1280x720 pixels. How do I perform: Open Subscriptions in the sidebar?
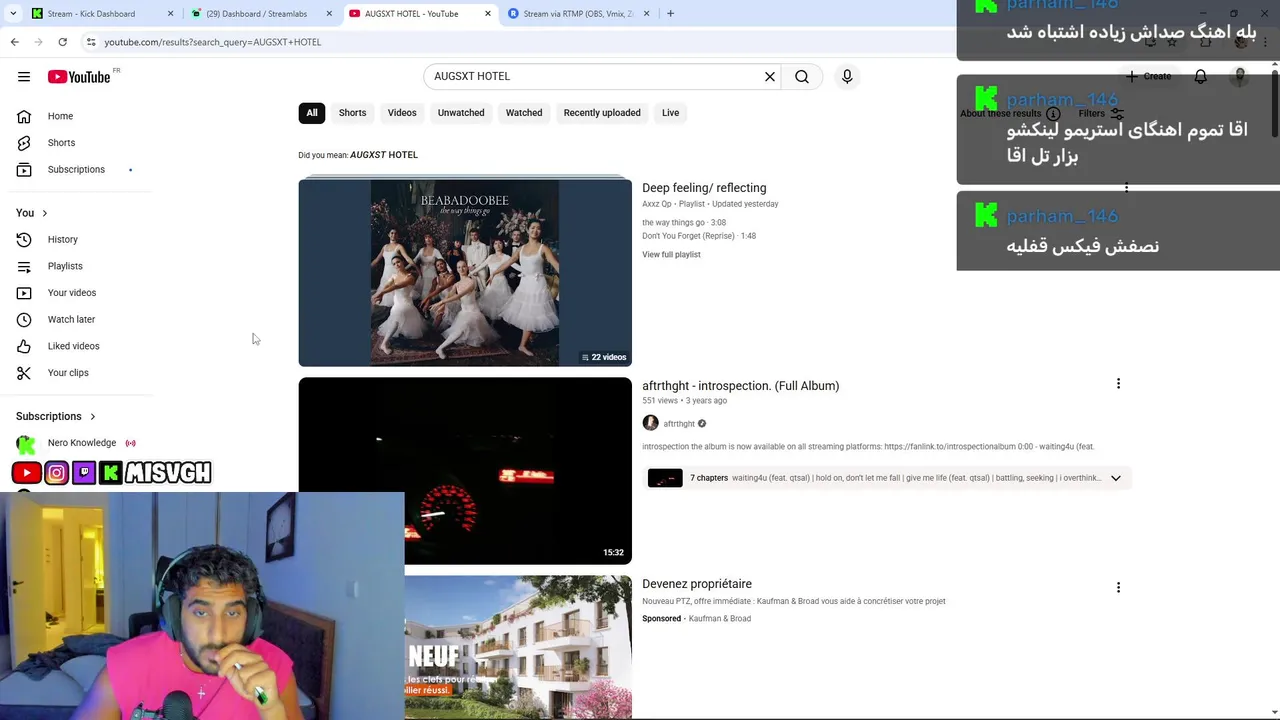76,170
